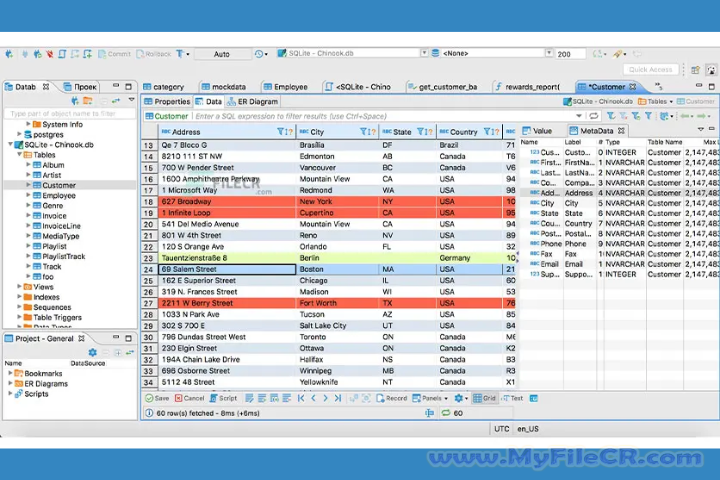Expand the Views folder in navigator

(20, 287)
